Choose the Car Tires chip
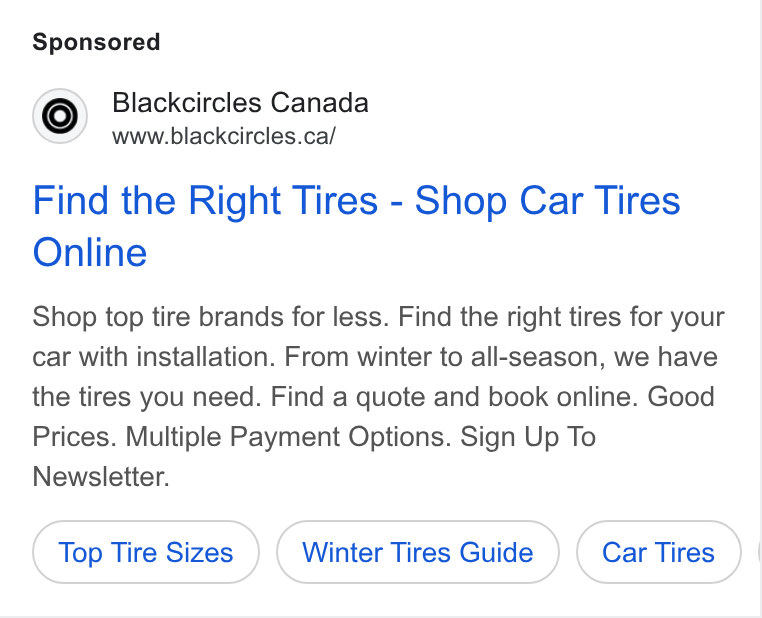The height and width of the screenshot is (618, 762). [x=658, y=552]
